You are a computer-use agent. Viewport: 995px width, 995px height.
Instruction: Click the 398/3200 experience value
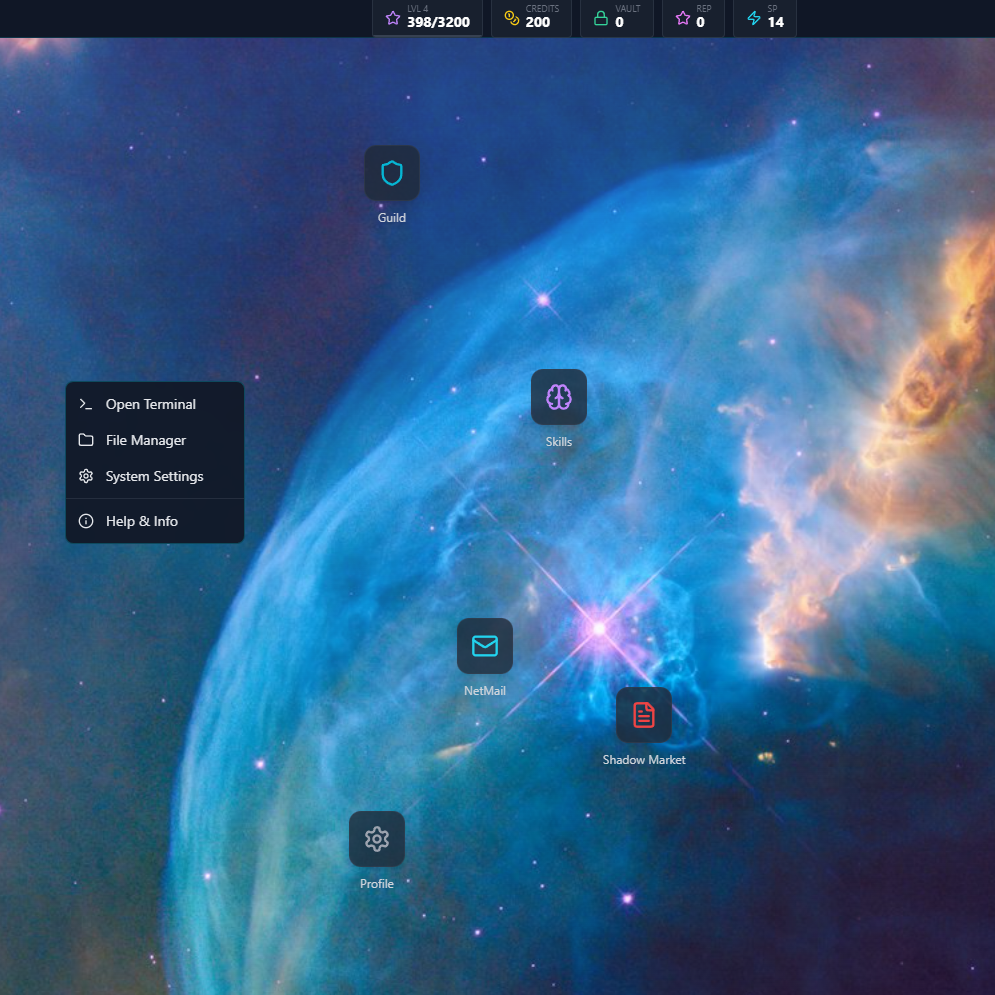(438, 23)
